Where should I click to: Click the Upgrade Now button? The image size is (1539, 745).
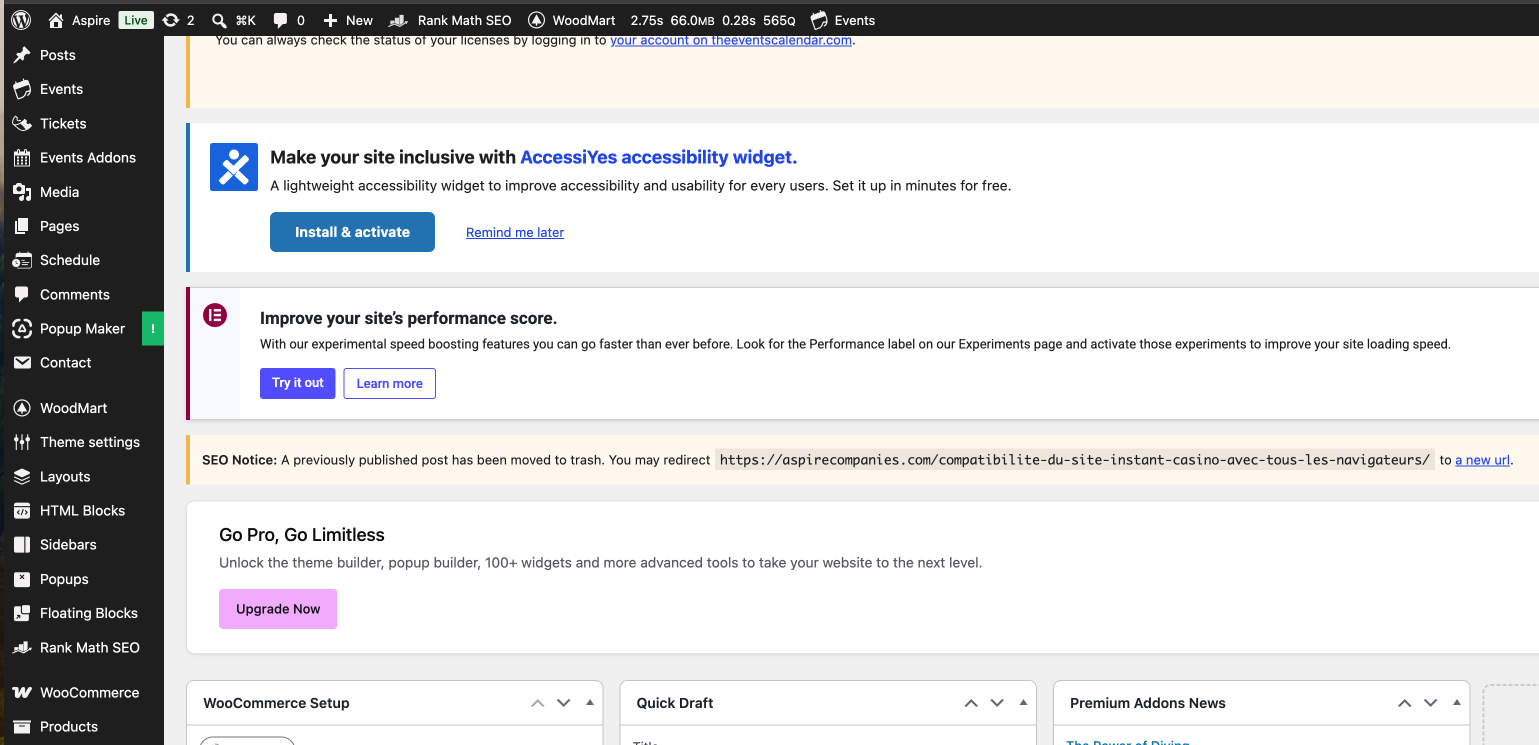tap(278, 609)
